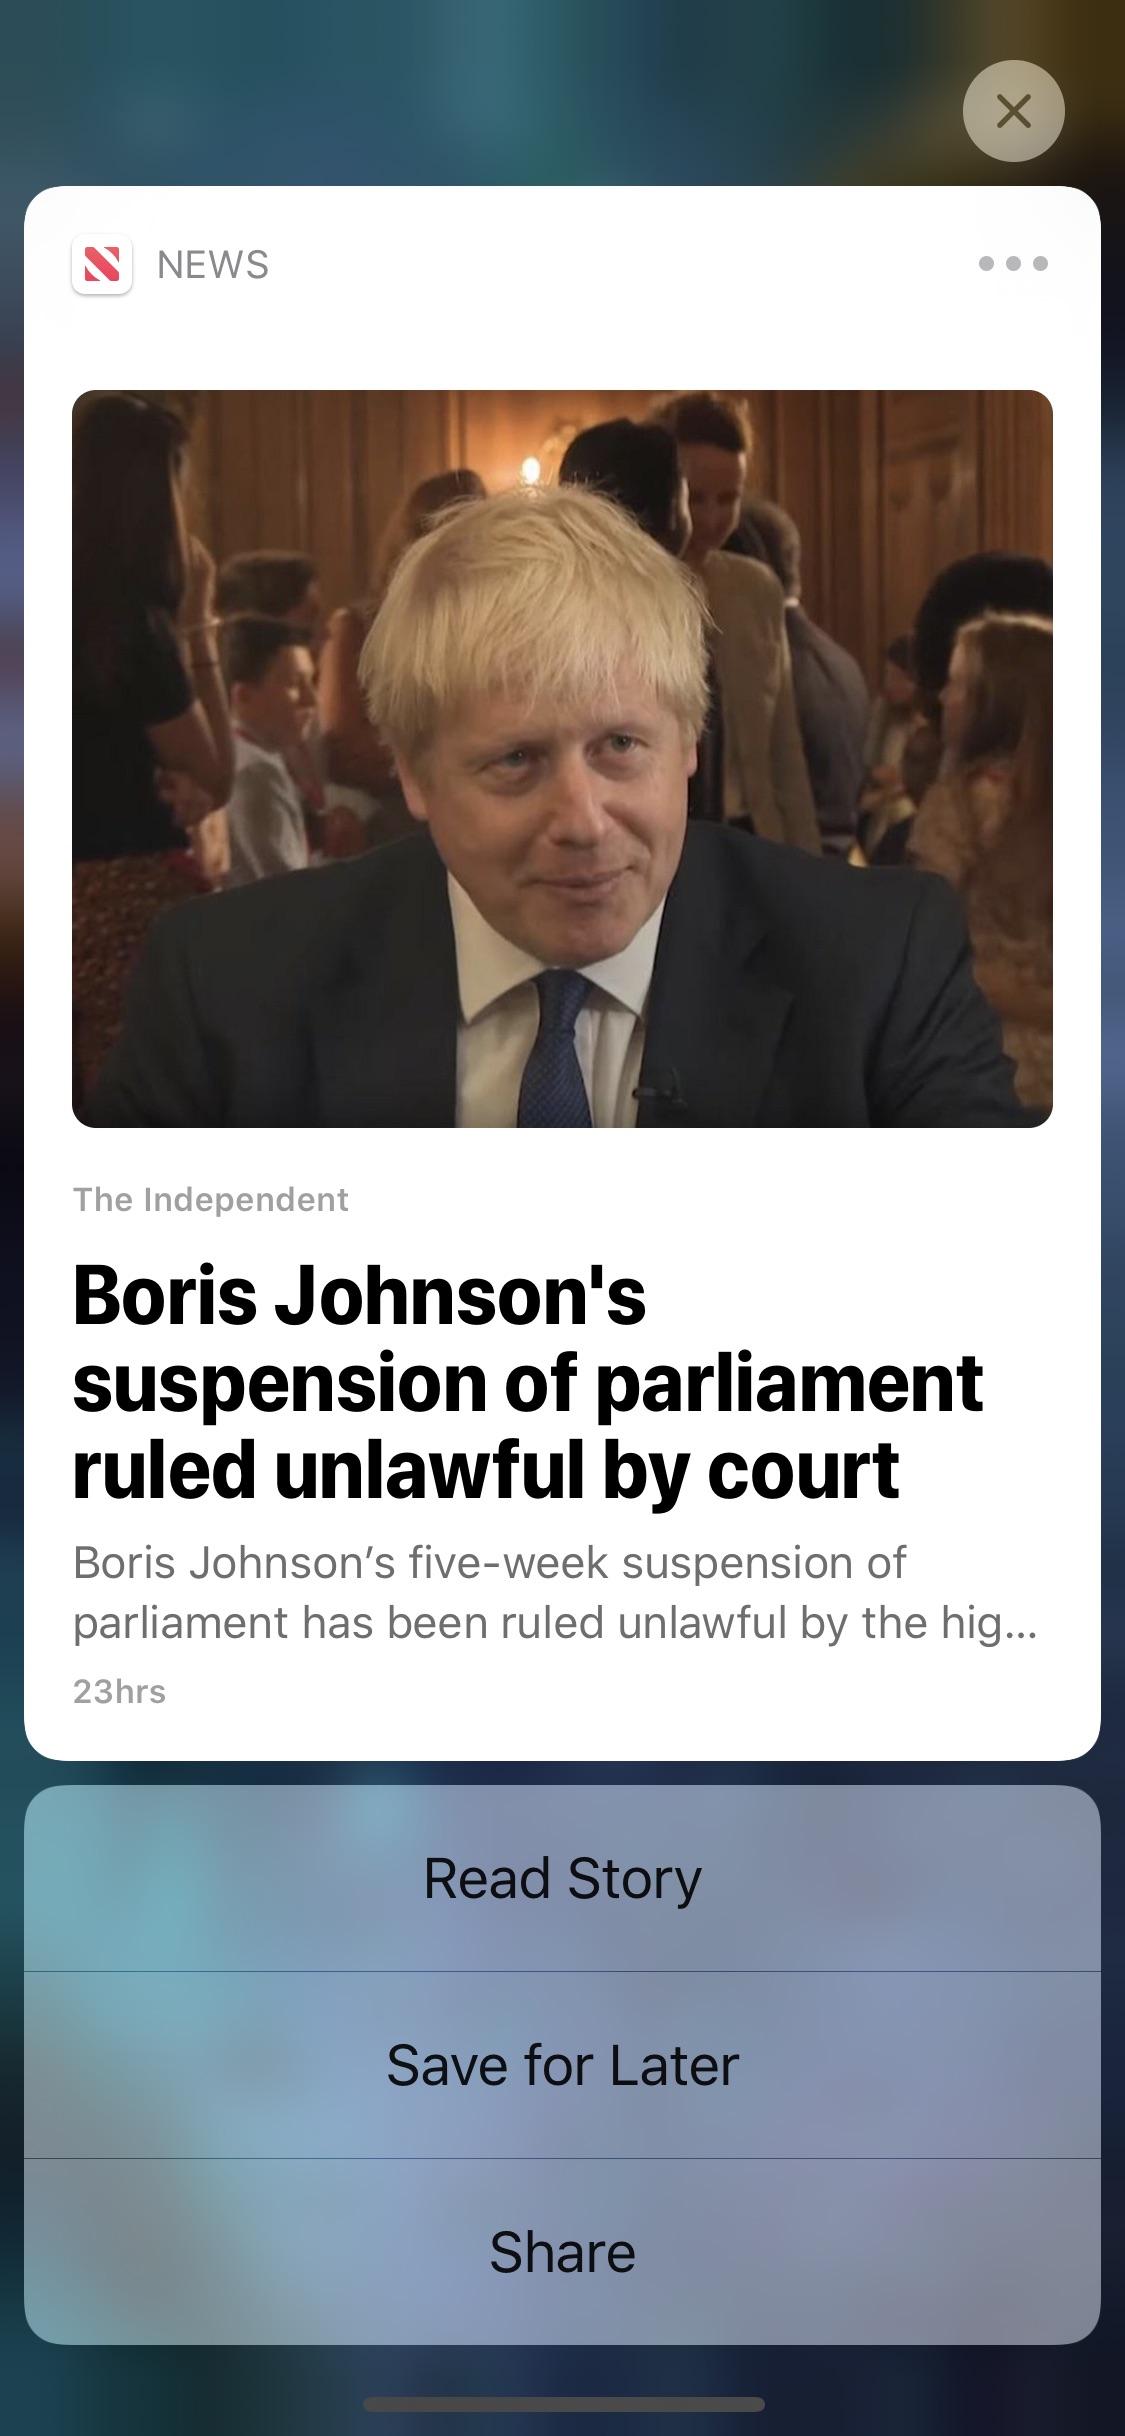Screen dimensions: 1125x2436
Task: Tap the red Apple News app icon
Action: tap(102, 265)
